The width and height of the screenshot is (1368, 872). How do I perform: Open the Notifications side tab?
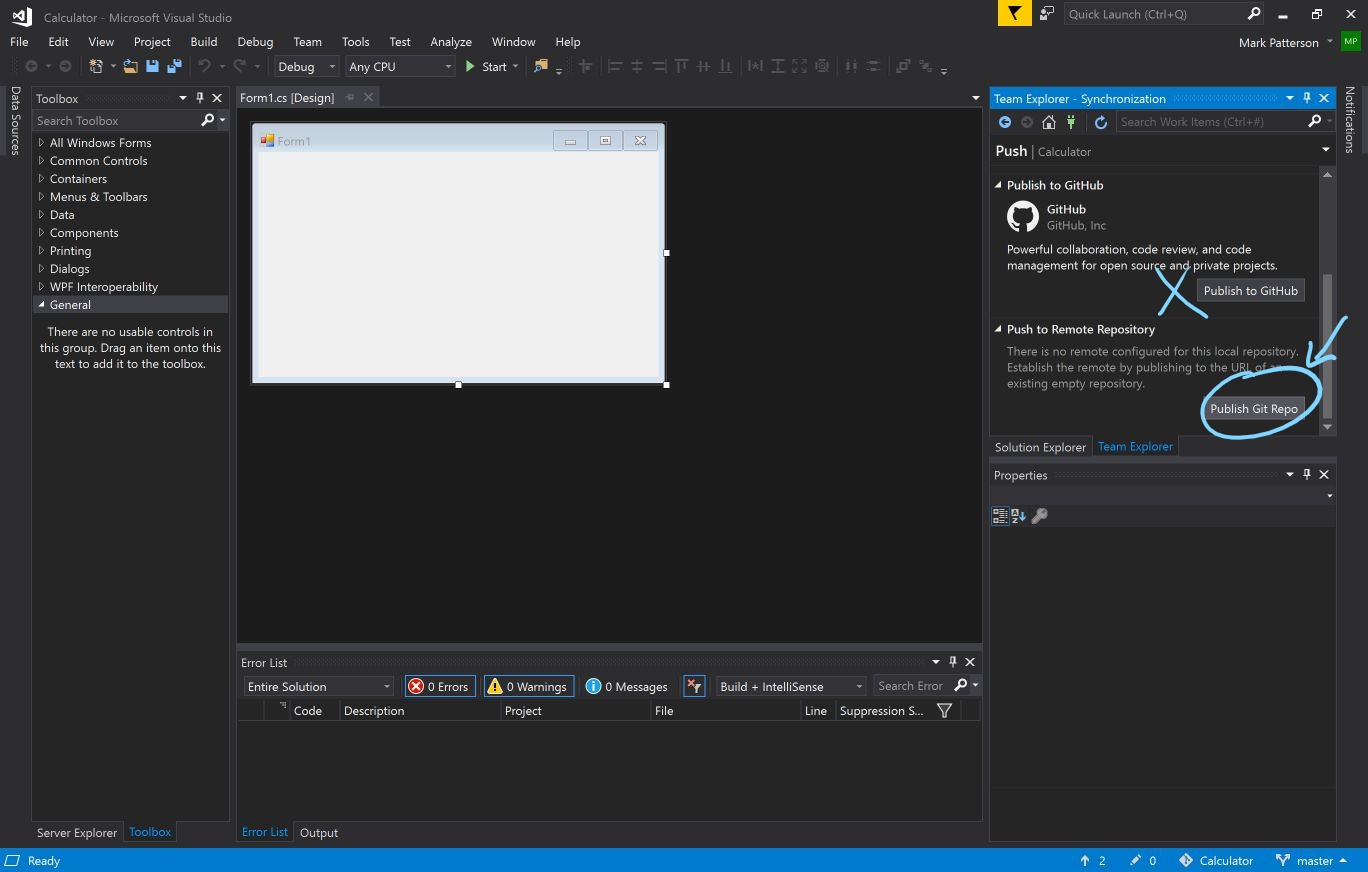1350,120
